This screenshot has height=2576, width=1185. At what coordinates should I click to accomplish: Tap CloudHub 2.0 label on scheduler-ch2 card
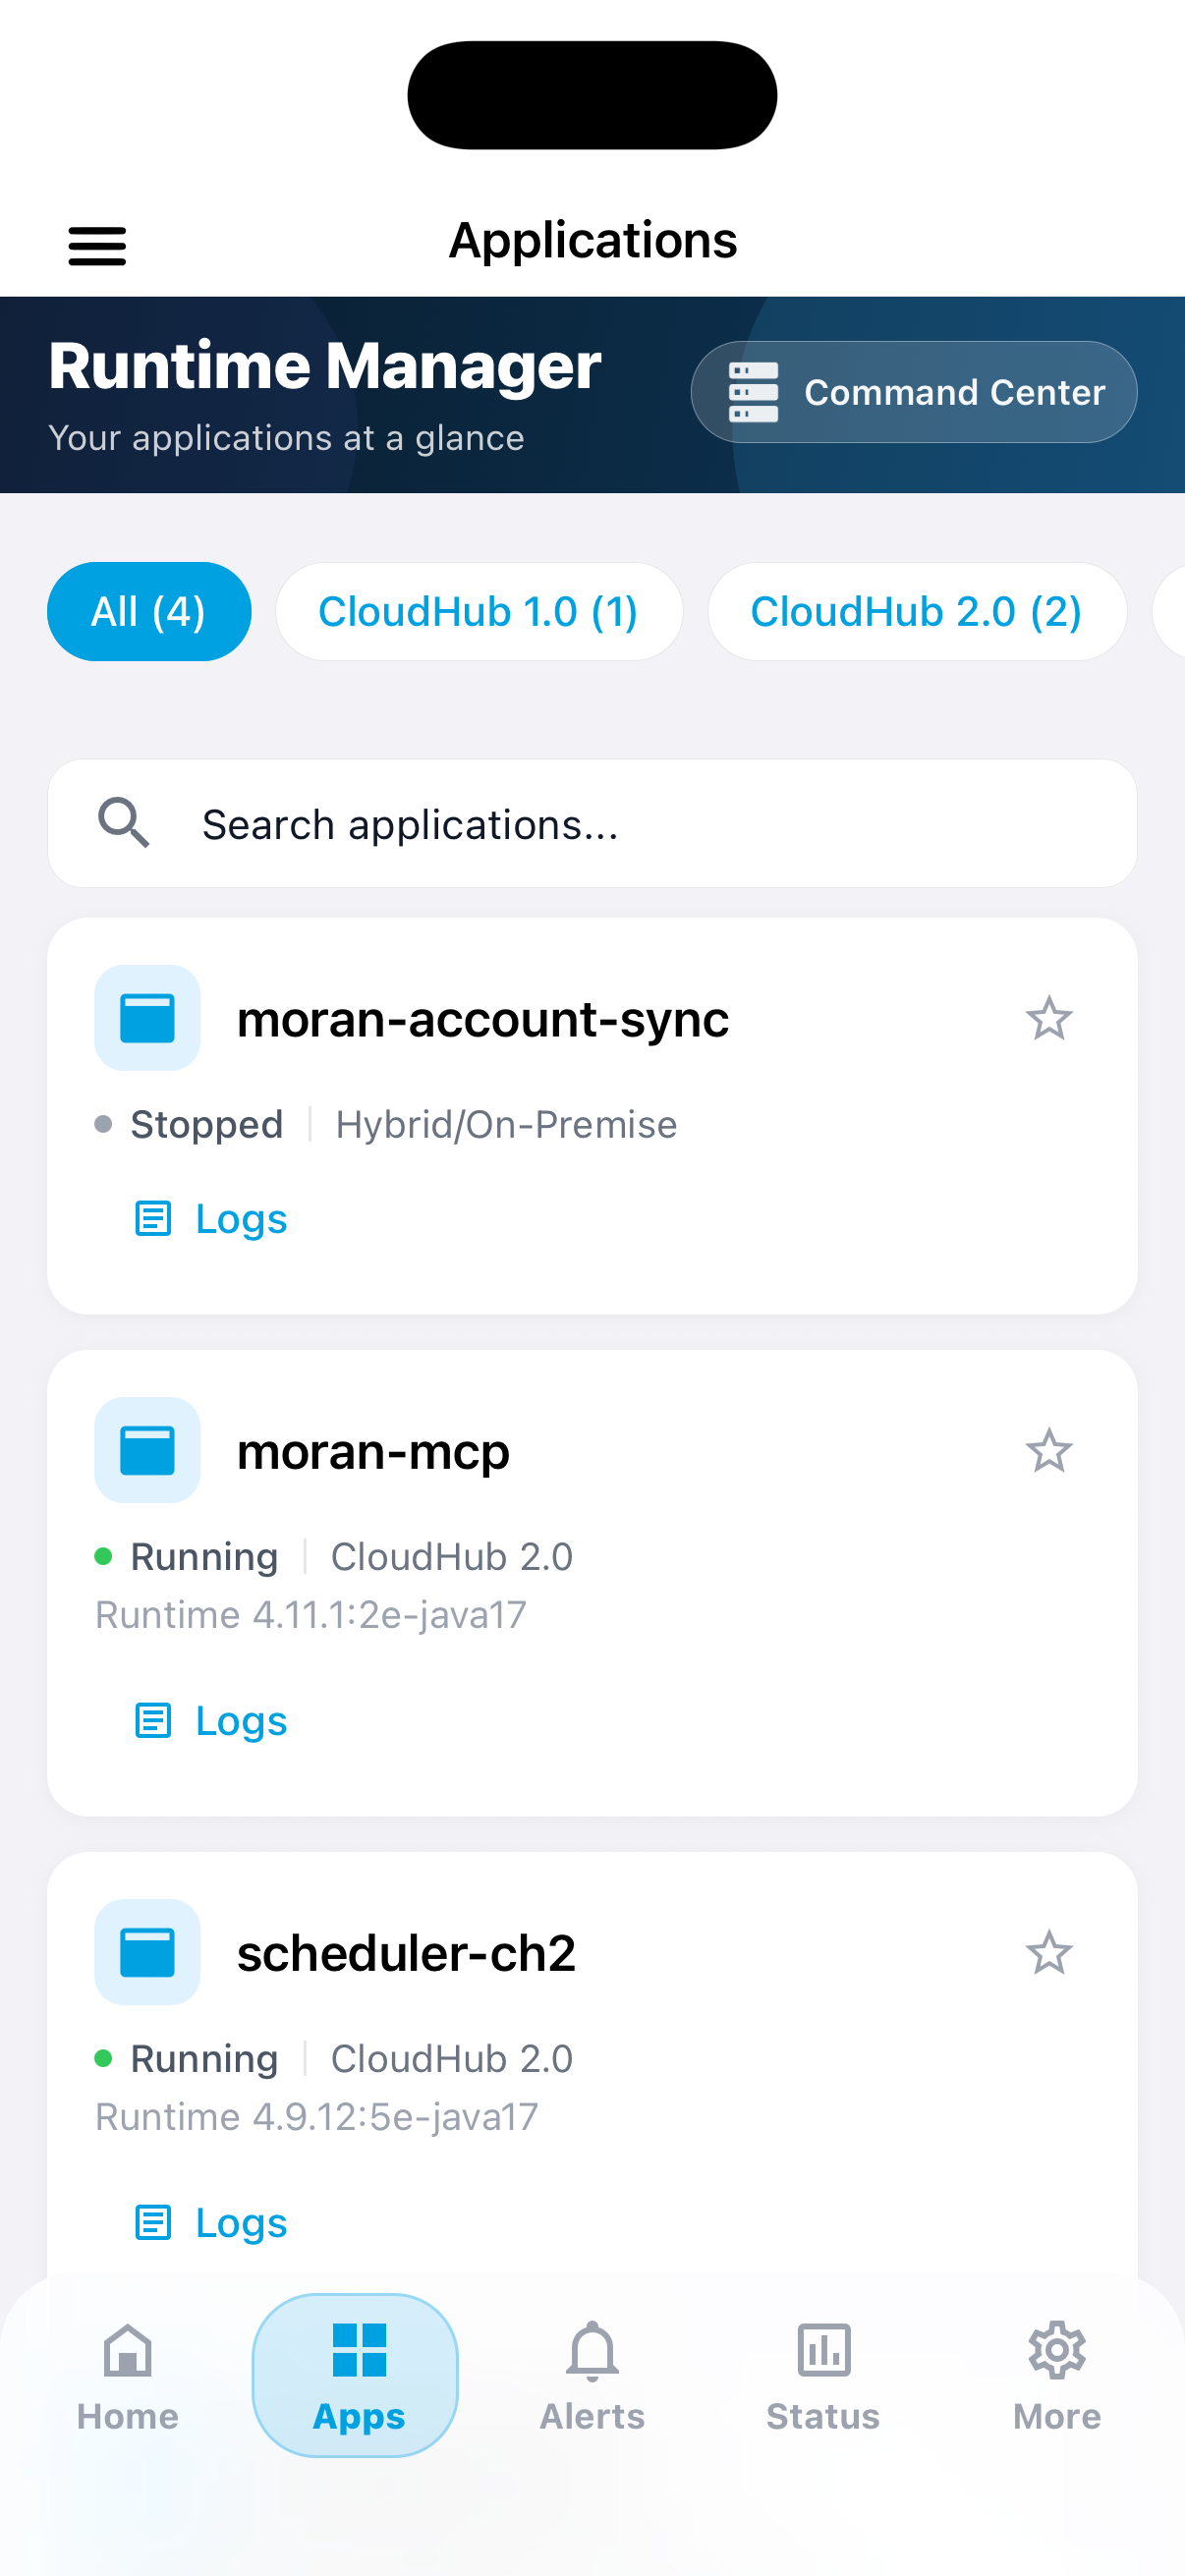pos(452,2059)
